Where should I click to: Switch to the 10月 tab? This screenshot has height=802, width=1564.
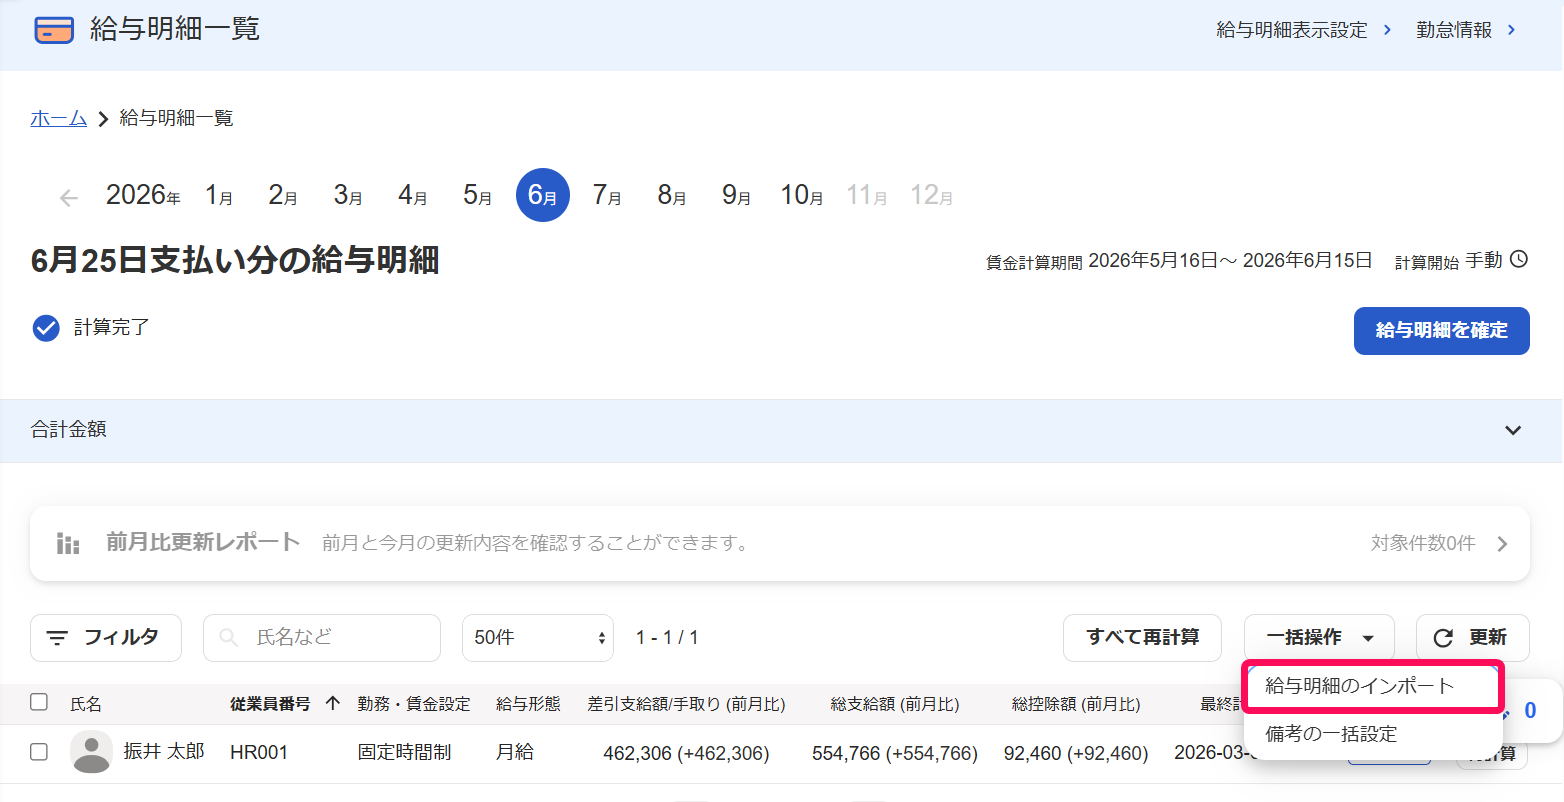coord(802,195)
